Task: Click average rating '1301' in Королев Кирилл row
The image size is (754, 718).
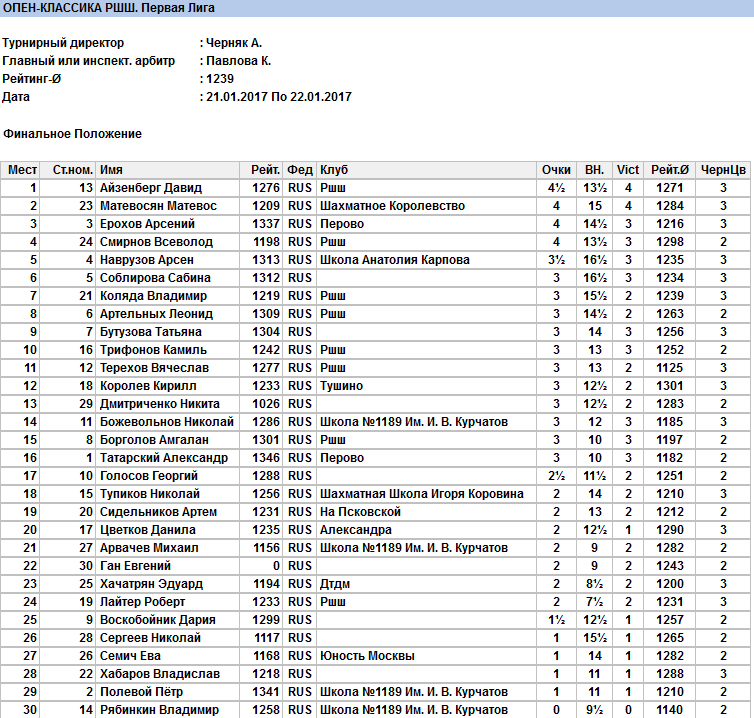Action: point(670,386)
